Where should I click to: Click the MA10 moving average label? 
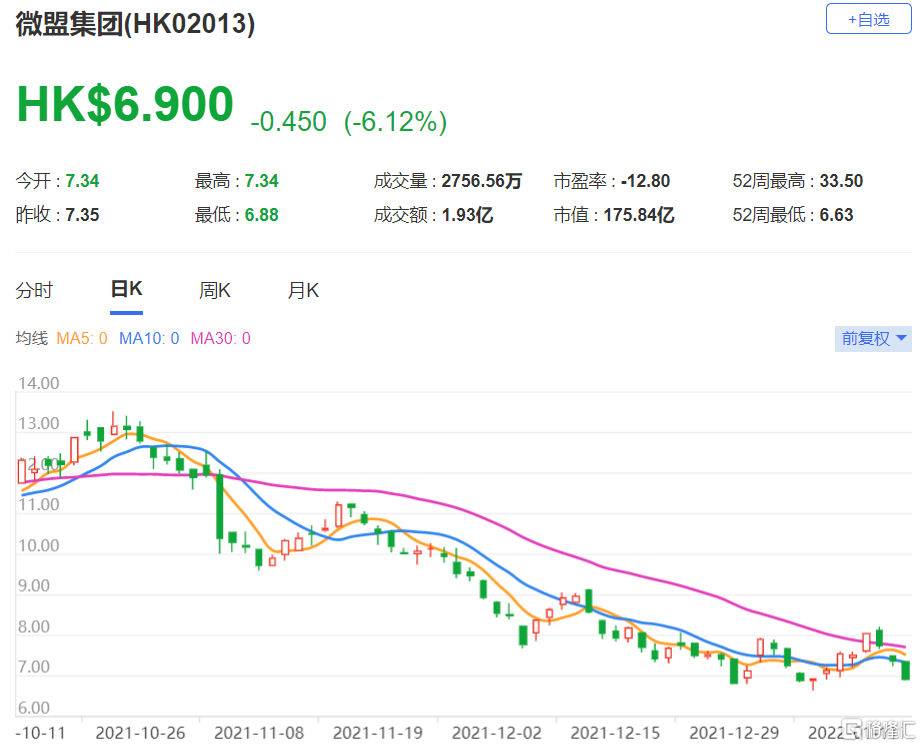point(149,338)
